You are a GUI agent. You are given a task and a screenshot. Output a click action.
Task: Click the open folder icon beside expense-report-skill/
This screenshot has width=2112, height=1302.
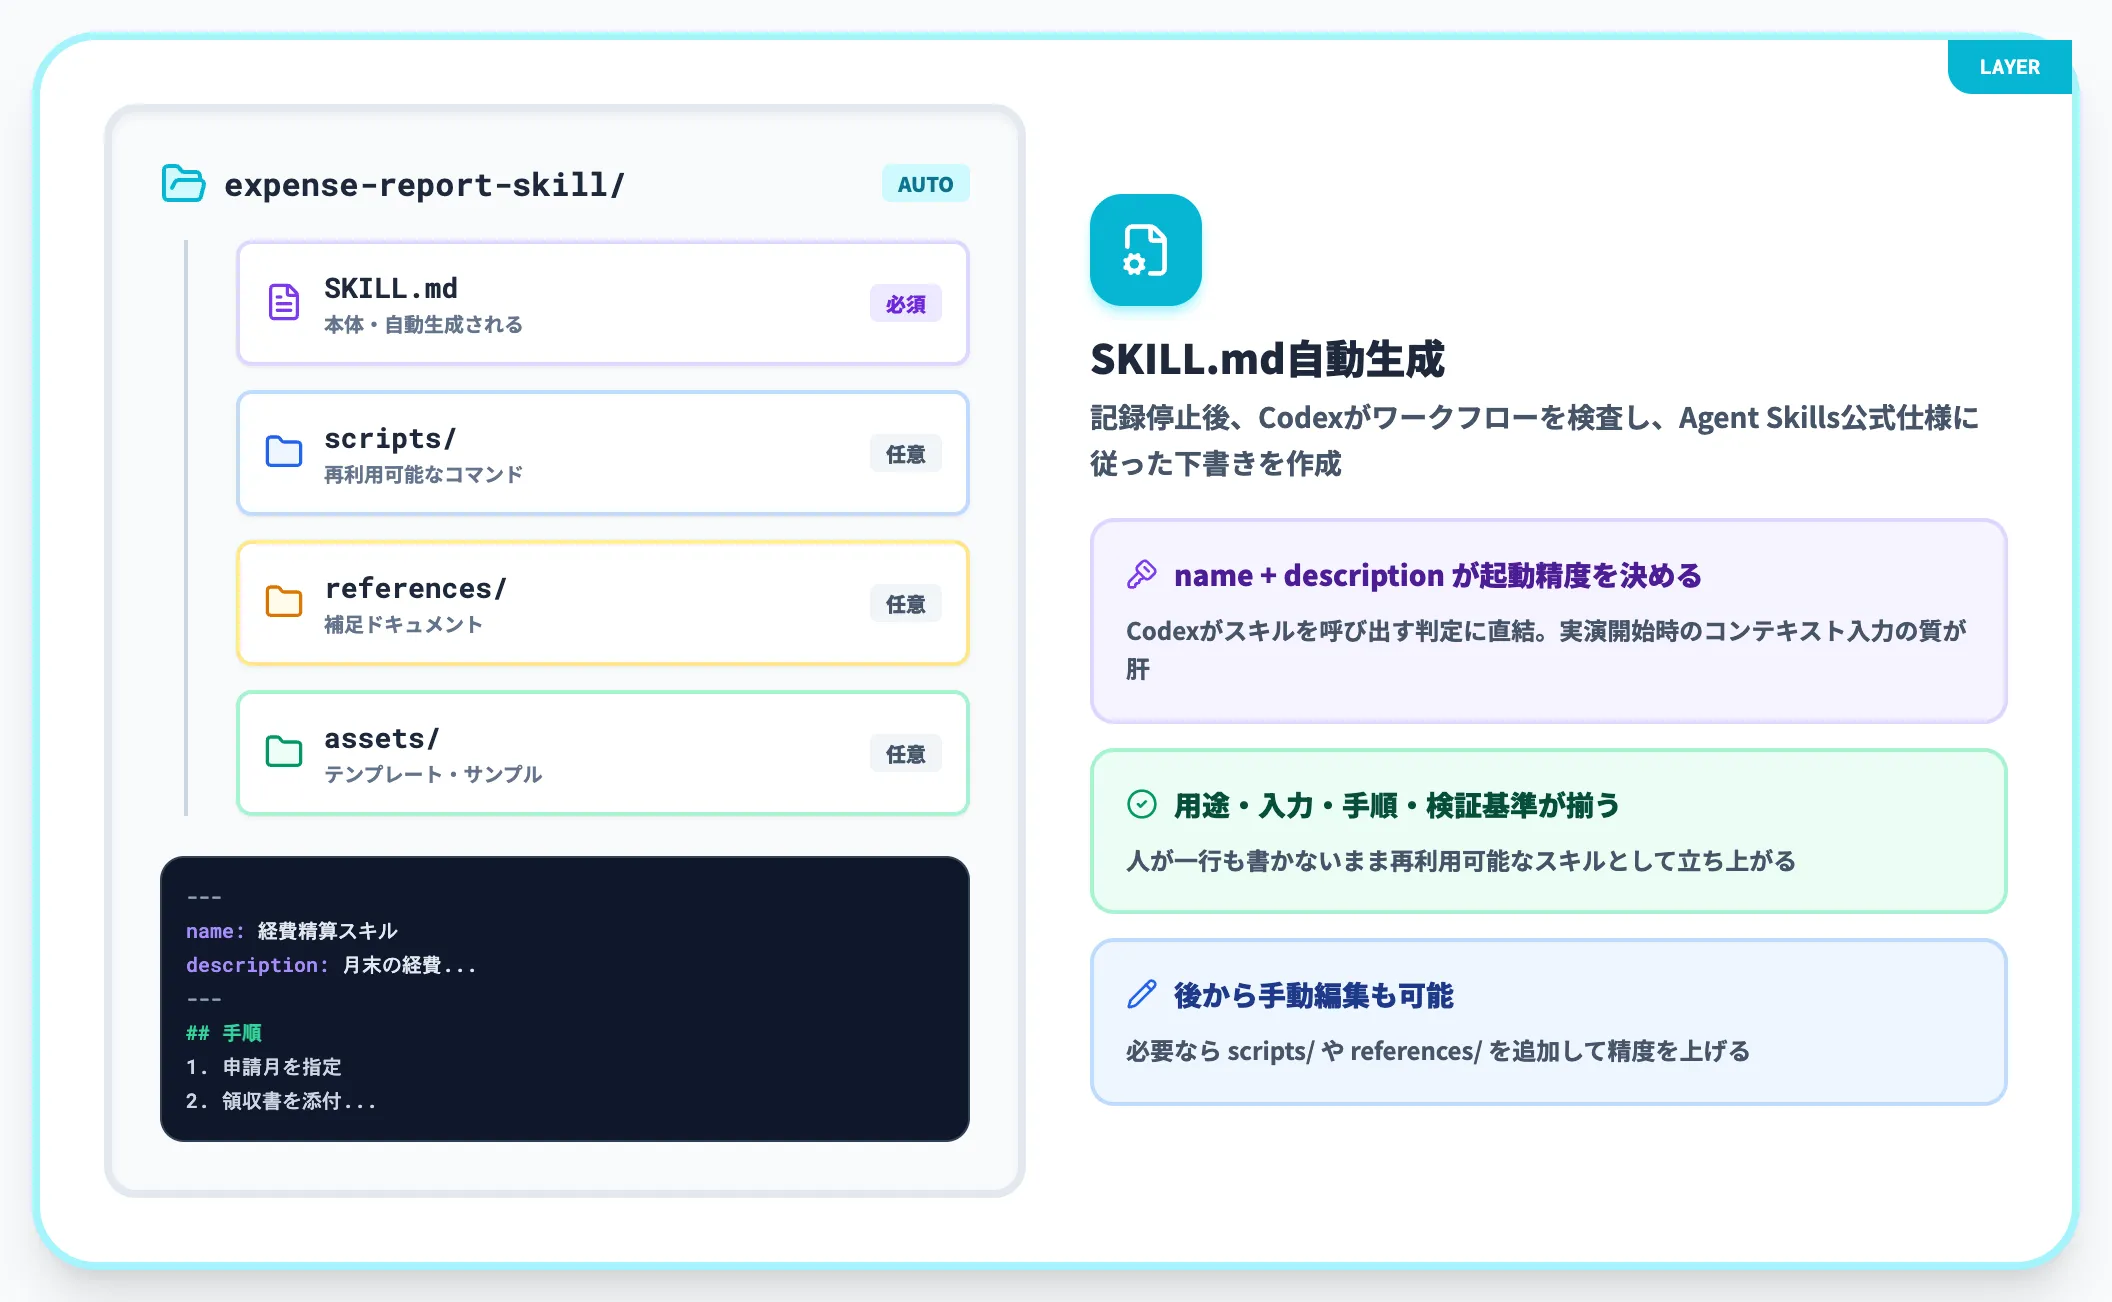click(x=184, y=184)
